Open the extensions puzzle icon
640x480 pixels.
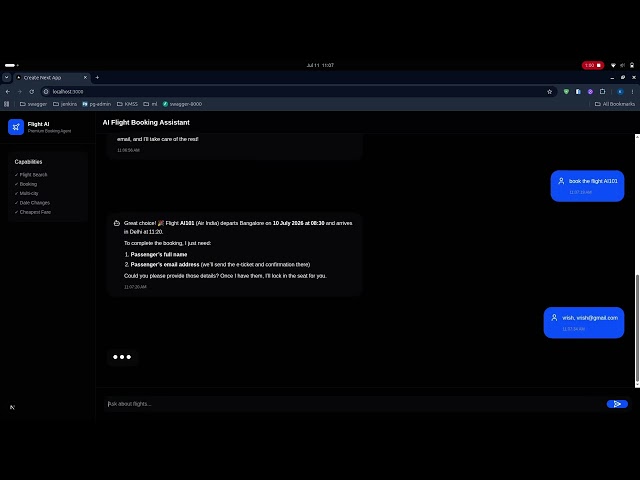click(x=602, y=91)
